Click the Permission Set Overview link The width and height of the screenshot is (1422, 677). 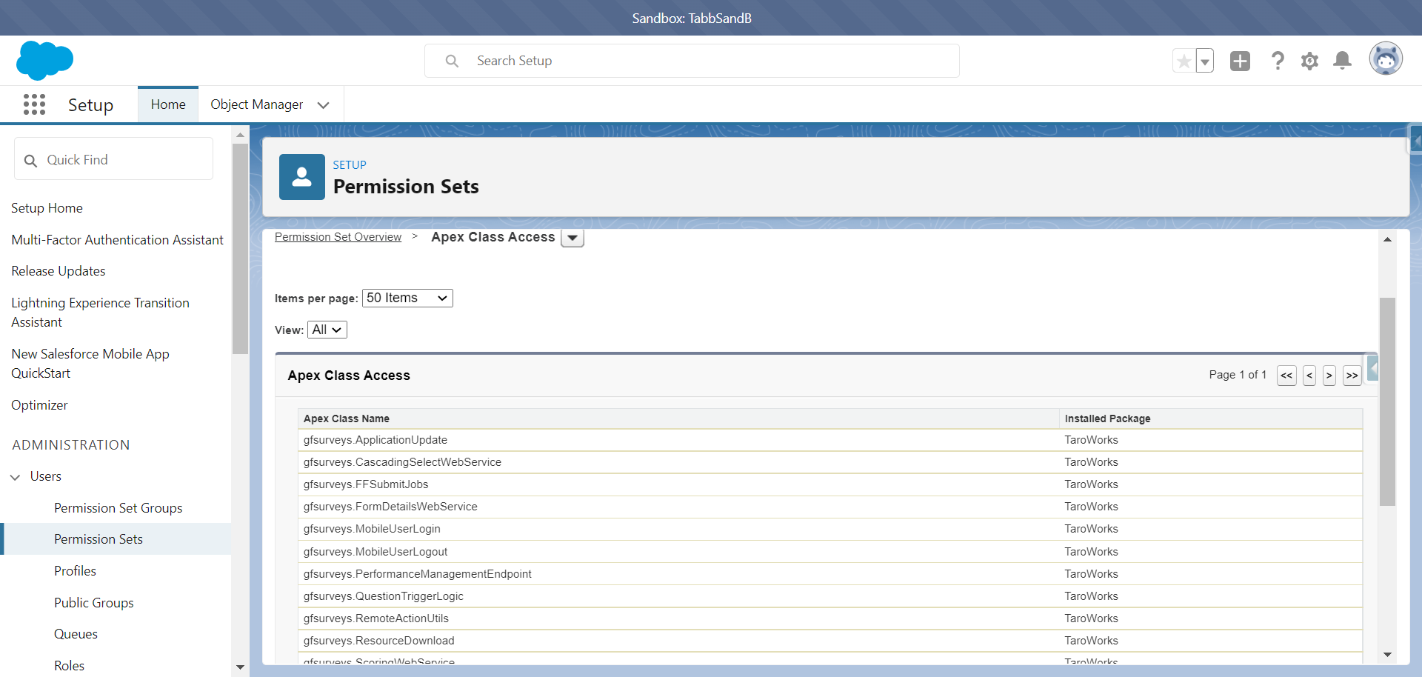click(x=338, y=237)
